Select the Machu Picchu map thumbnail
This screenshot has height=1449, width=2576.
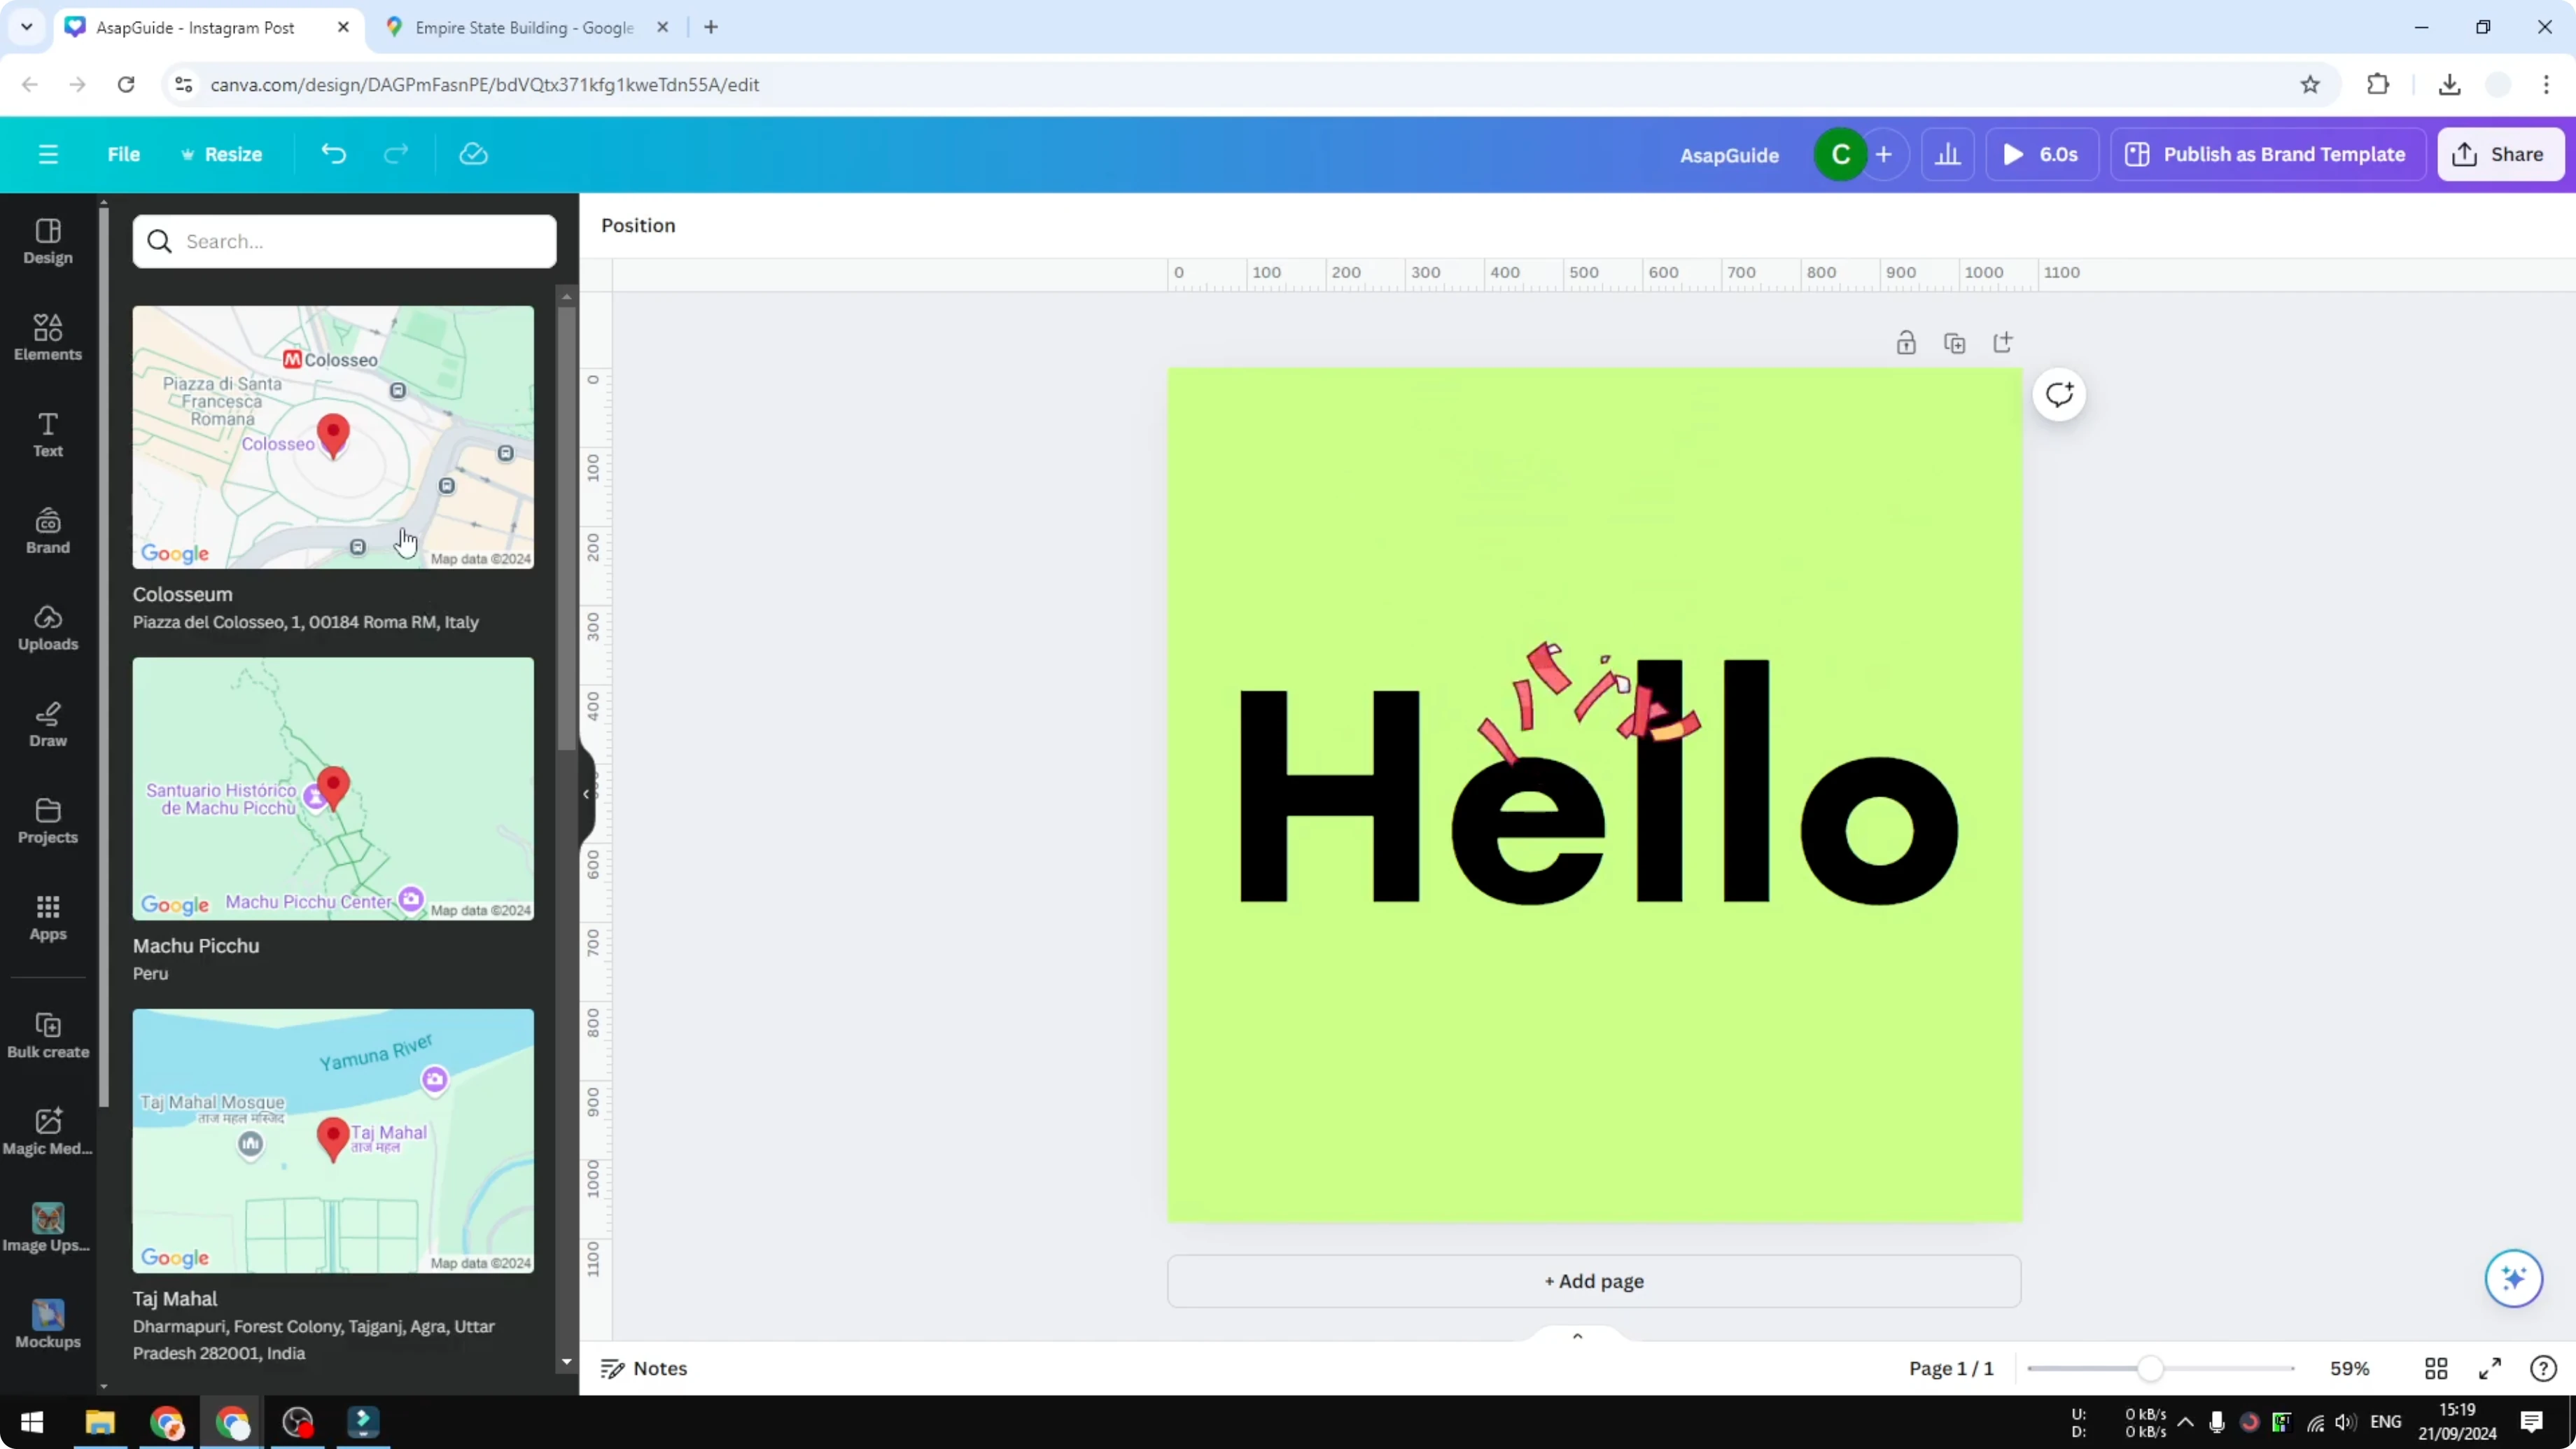[333, 788]
